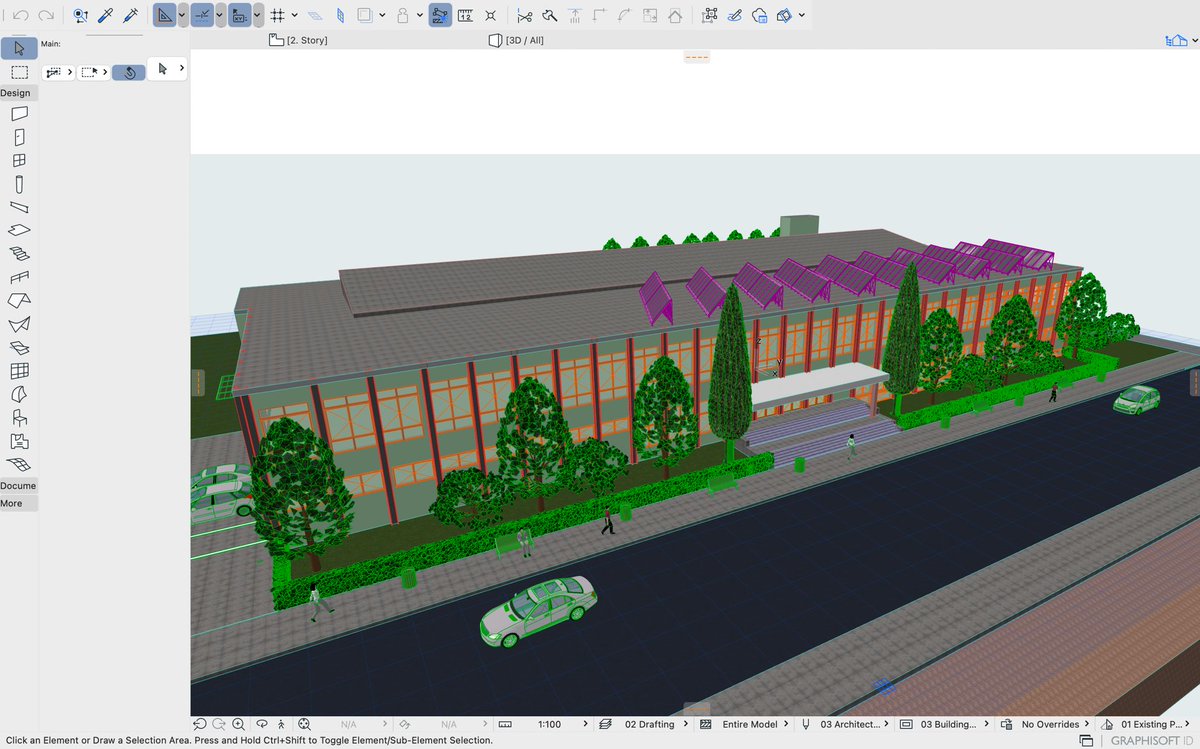Toggle the highlighted icon left of Measure
This screenshot has width=1200, height=749.
click(x=440, y=16)
